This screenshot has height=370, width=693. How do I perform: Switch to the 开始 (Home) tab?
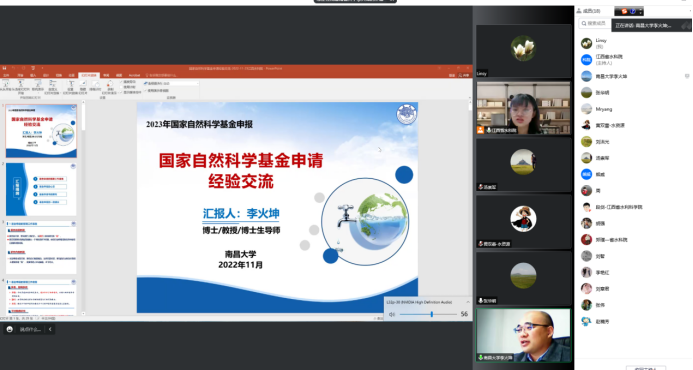[20, 76]
